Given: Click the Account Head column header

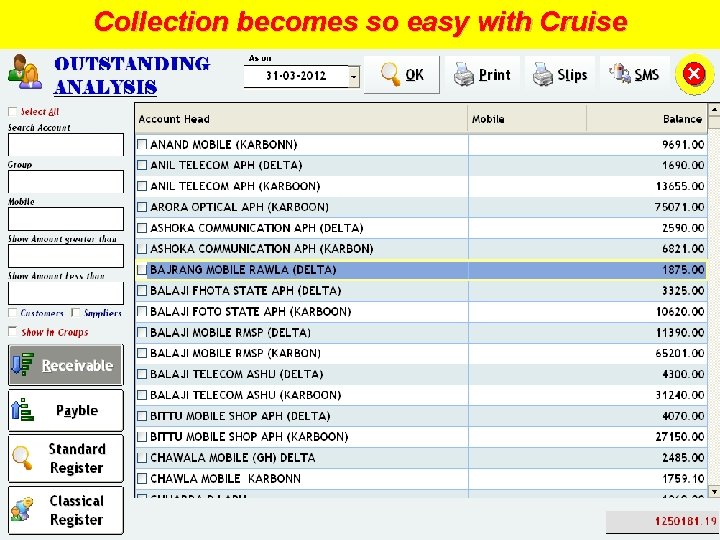Looking at the screenshot, I should (301, 119).
